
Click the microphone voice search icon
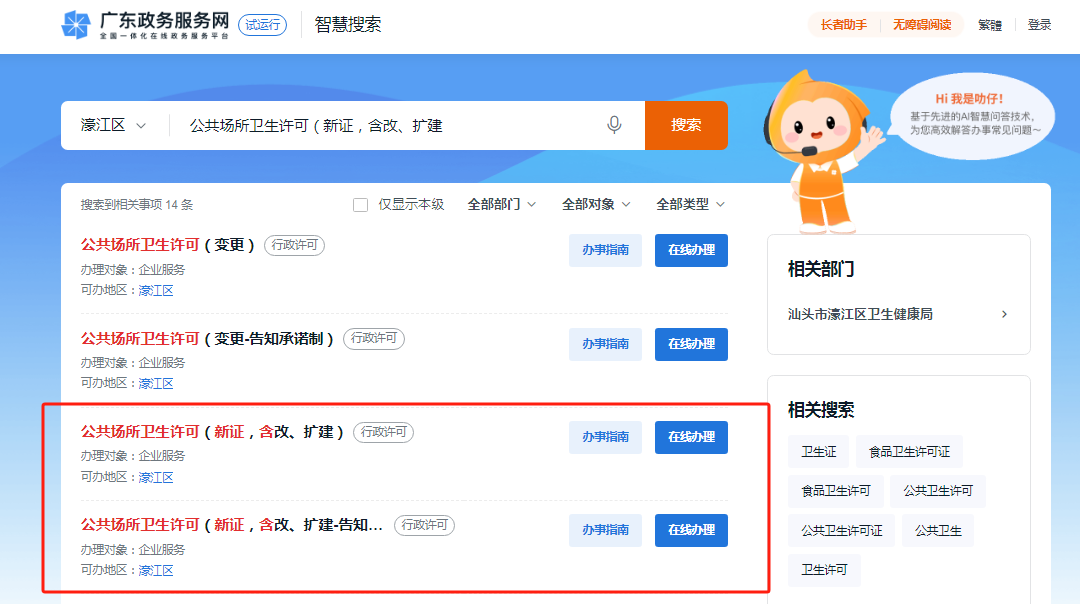point(614,125)
